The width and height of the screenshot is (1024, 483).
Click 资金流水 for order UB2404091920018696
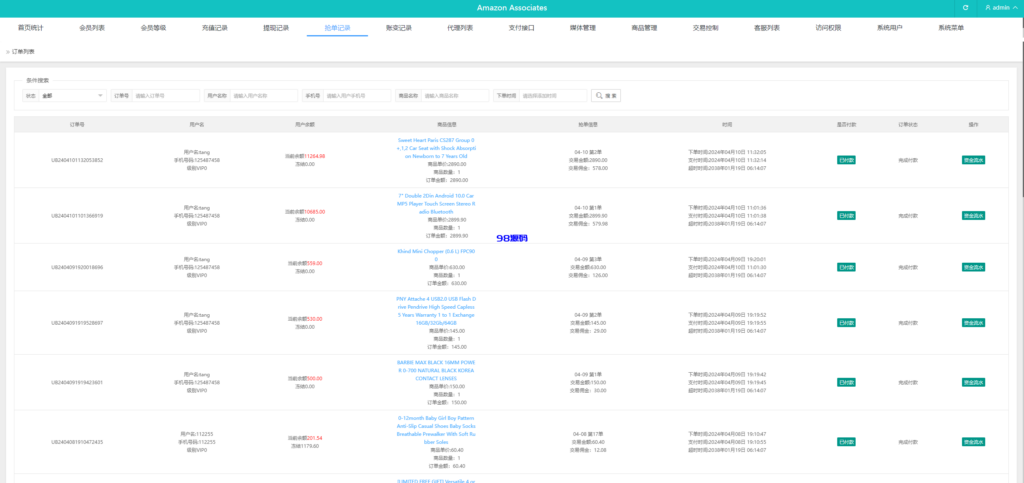973,267
